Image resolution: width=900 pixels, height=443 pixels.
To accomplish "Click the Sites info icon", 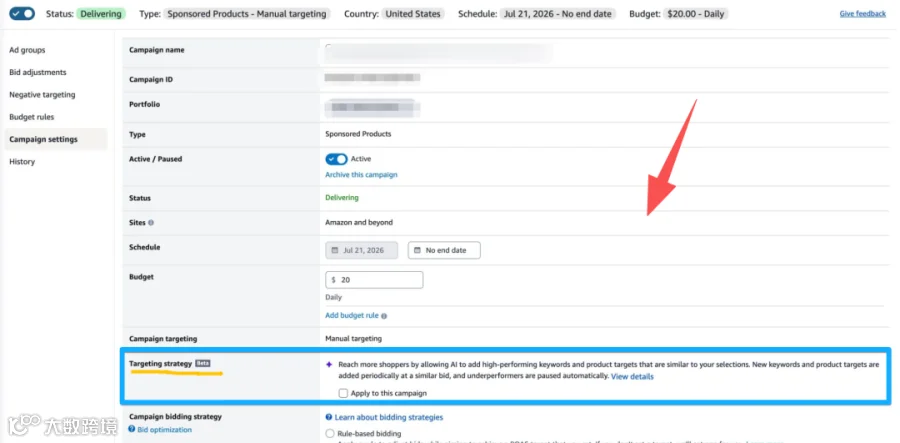I will point(151,223).
